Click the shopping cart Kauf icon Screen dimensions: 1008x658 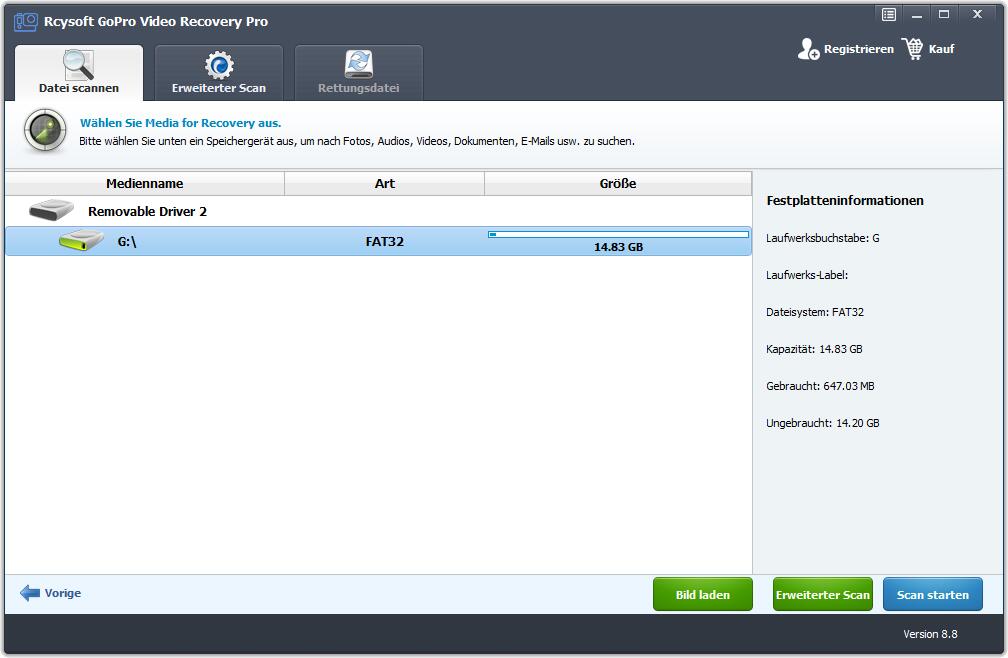pos(912,49)
